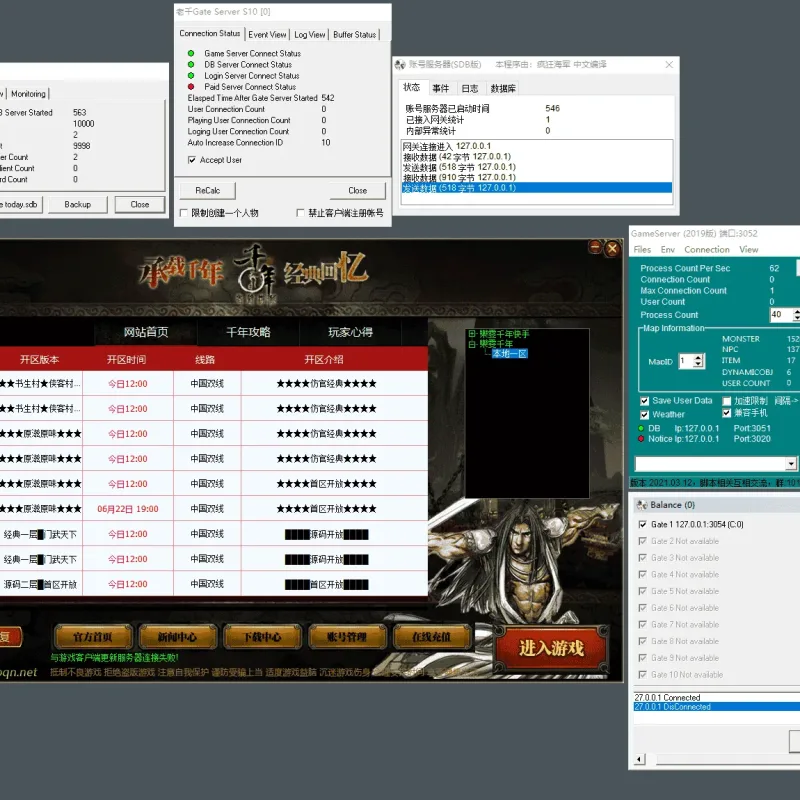Screen dimensions: 800x800
Task: Open the empty combo box in GameServer
Action: (791, 463)
